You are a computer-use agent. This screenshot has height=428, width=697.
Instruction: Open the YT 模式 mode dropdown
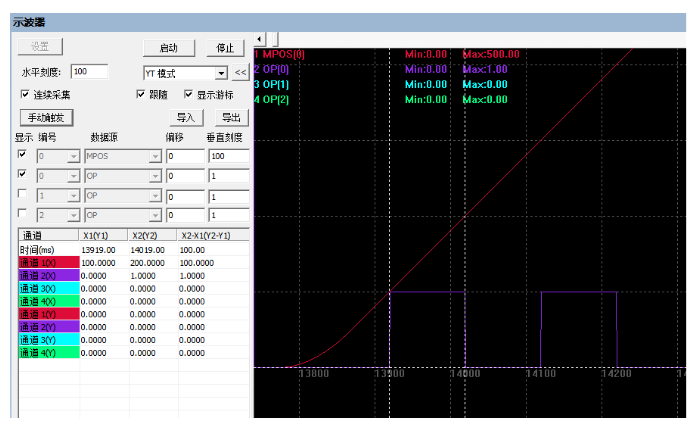(x=221, y=73)
